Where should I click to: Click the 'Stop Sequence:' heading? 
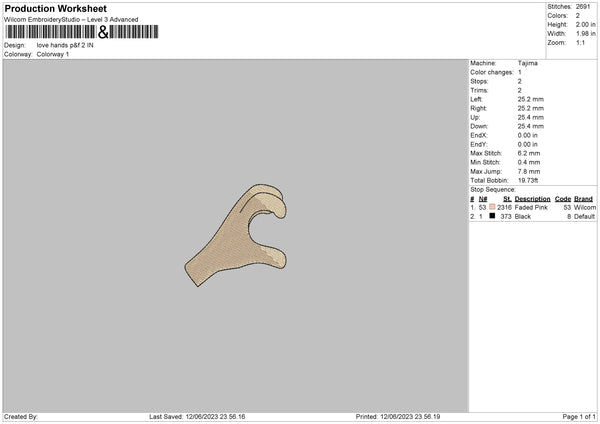pyautogui.click(x=493, y=190)
